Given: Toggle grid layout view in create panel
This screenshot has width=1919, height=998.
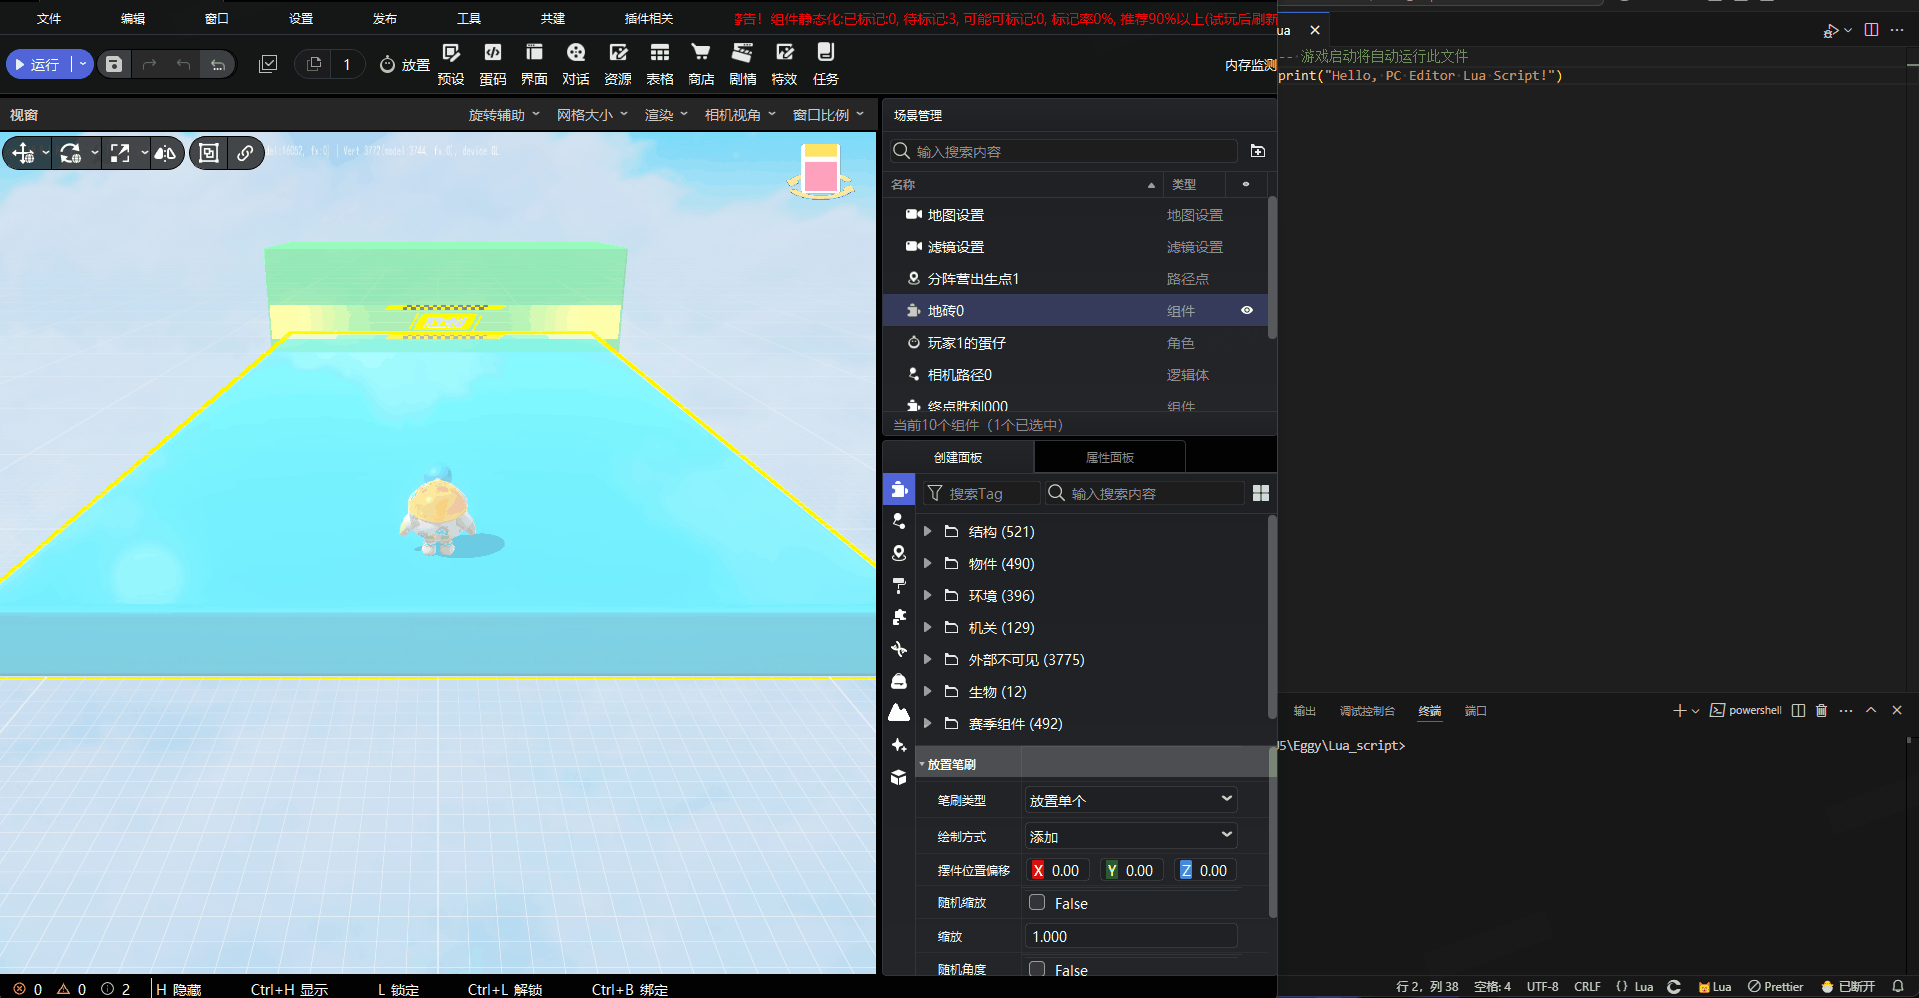Looking at the screenshot, I should tap(1260, 493).
